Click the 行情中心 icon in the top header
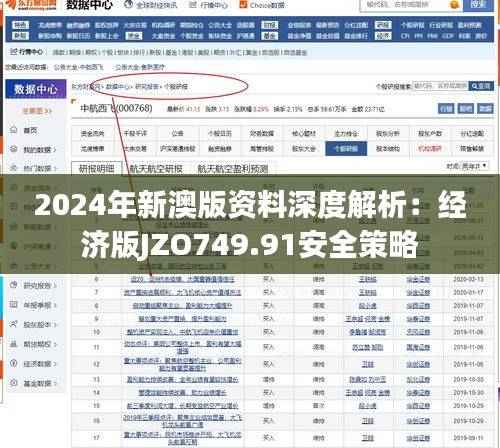The image size is (500, 448). tap(193, 5)
